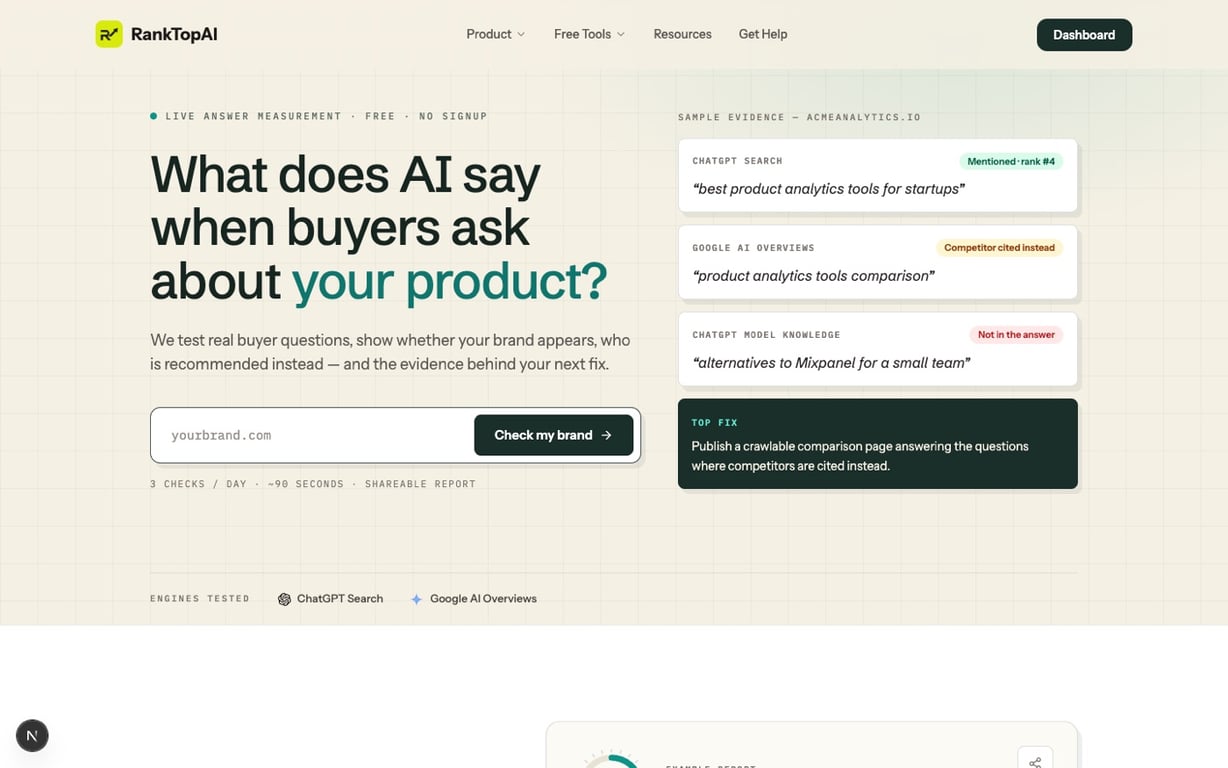Click the Not in the answer badge
The image size is (1228, 768).
tap(1016, 335)
